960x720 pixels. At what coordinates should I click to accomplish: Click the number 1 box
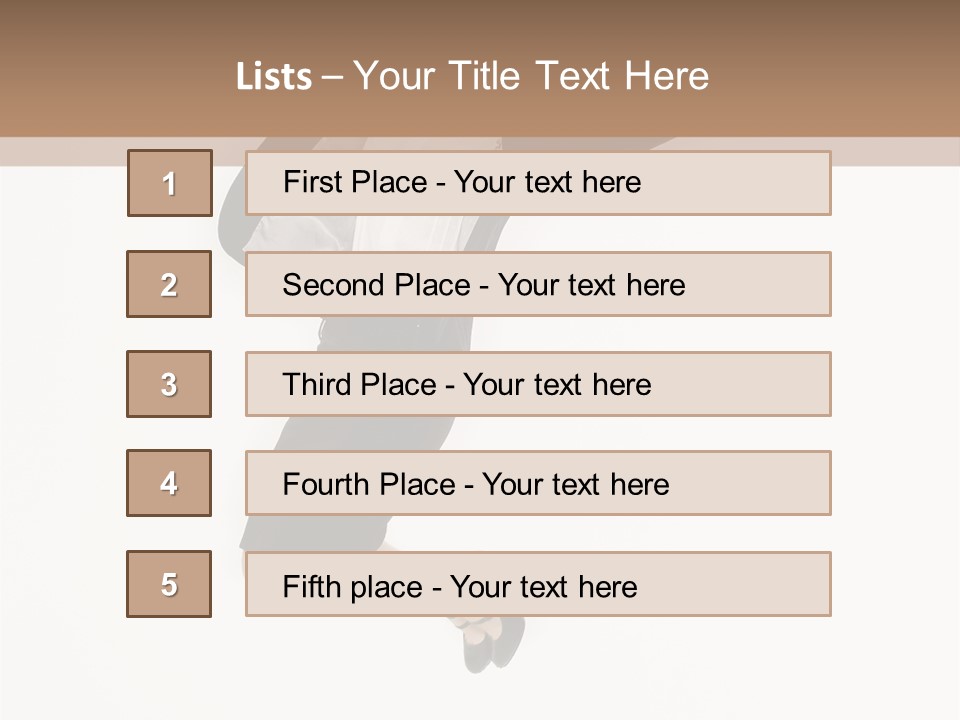click(170, 183)
